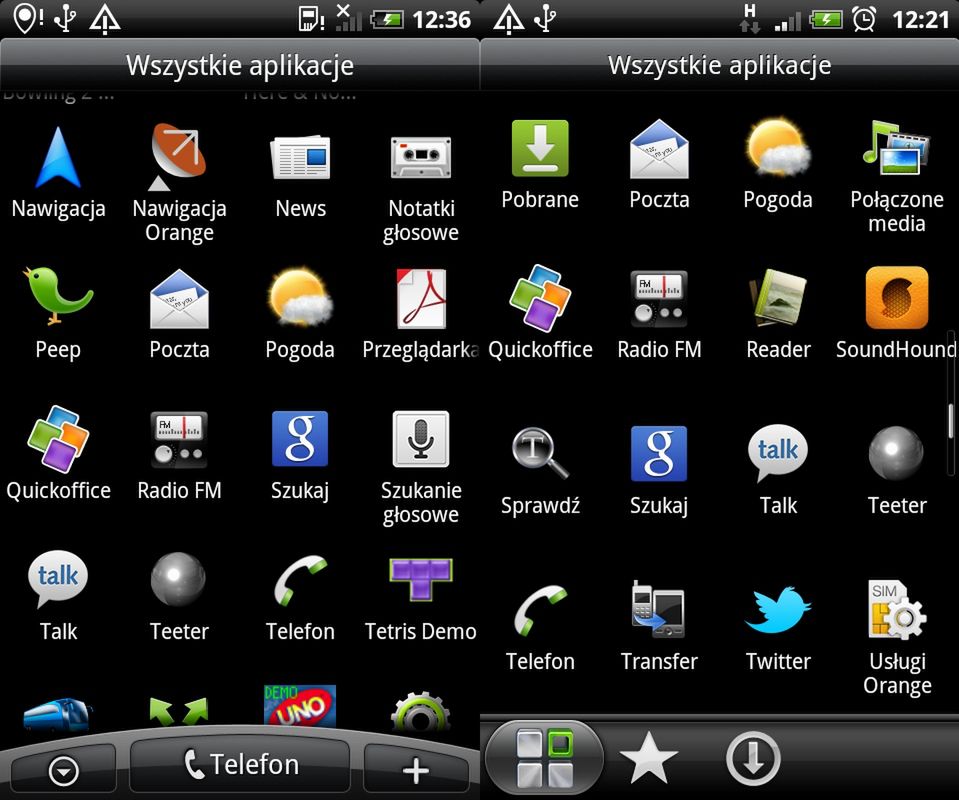
Task: Open the green arrows app at bottom
Action: pyautogui.click(x=179, y=711)
